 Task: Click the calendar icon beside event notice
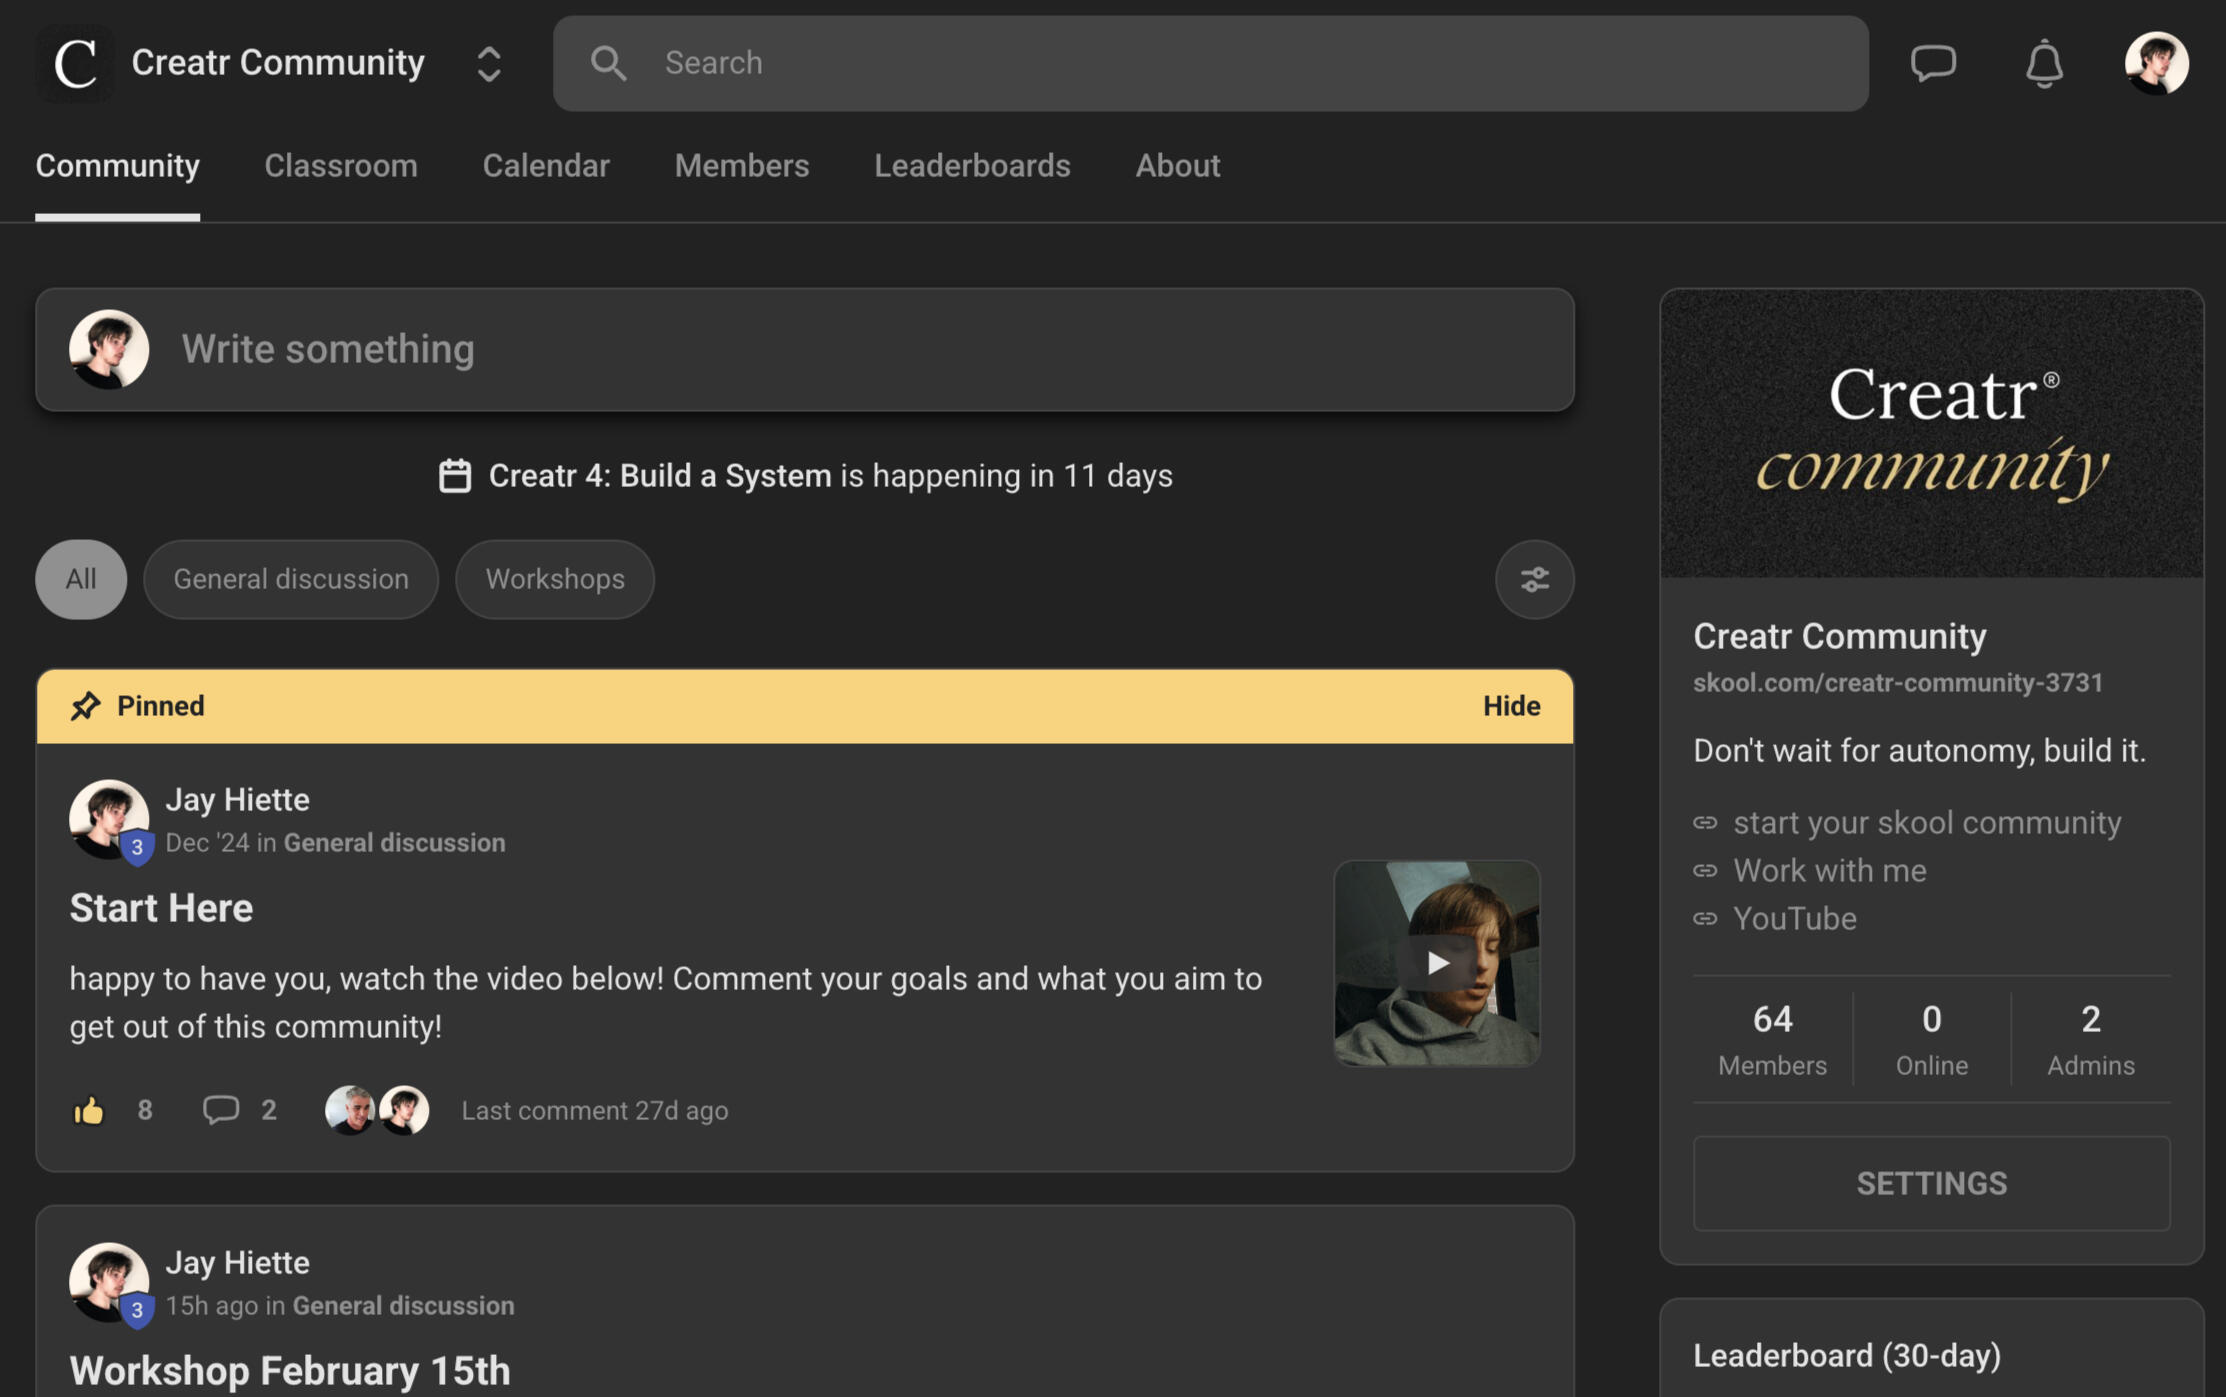455,476
